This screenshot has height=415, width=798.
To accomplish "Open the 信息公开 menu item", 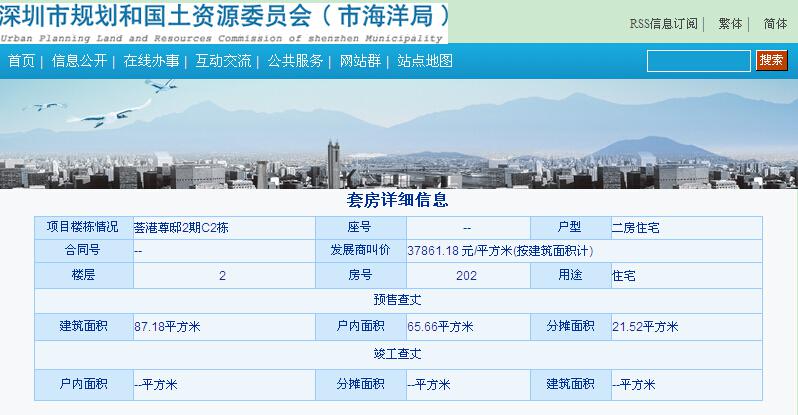I will tap(79, 61).
